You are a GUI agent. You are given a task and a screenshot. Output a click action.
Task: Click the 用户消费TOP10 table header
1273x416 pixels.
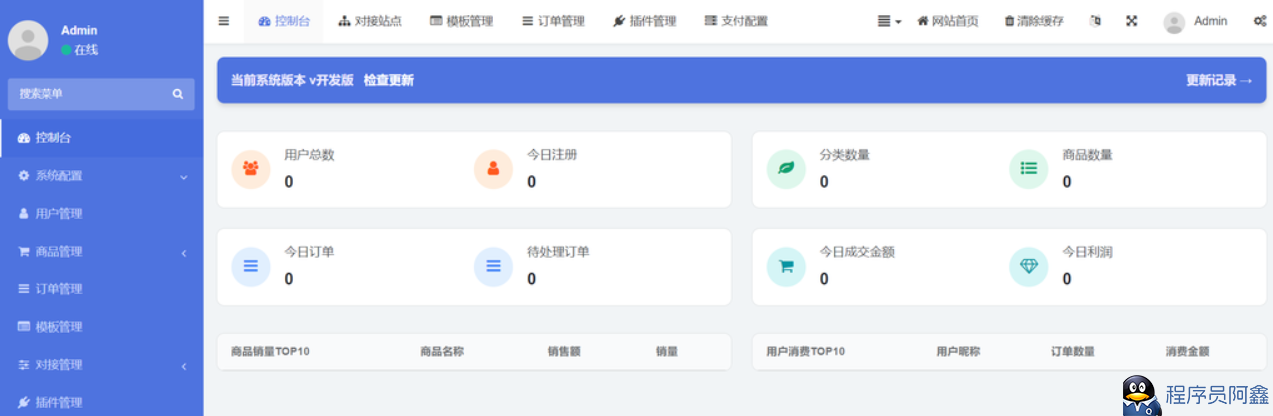[805, 352]
